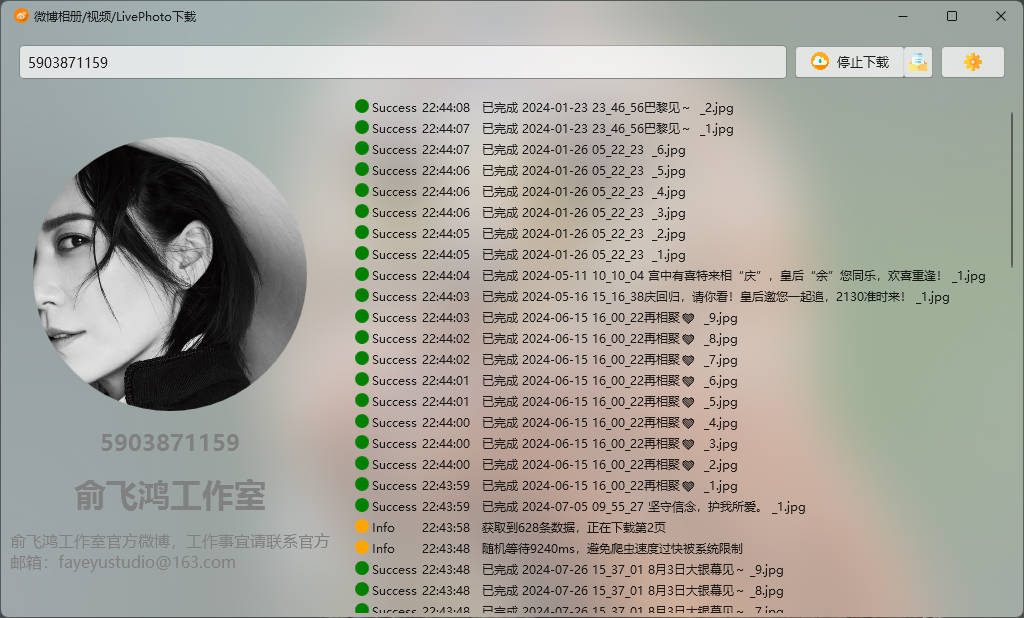Screen dimensions: 1024x618
Task: Select log row 8月3日大银幕见~ _8.jpg
Action: [x=569, y=590]
